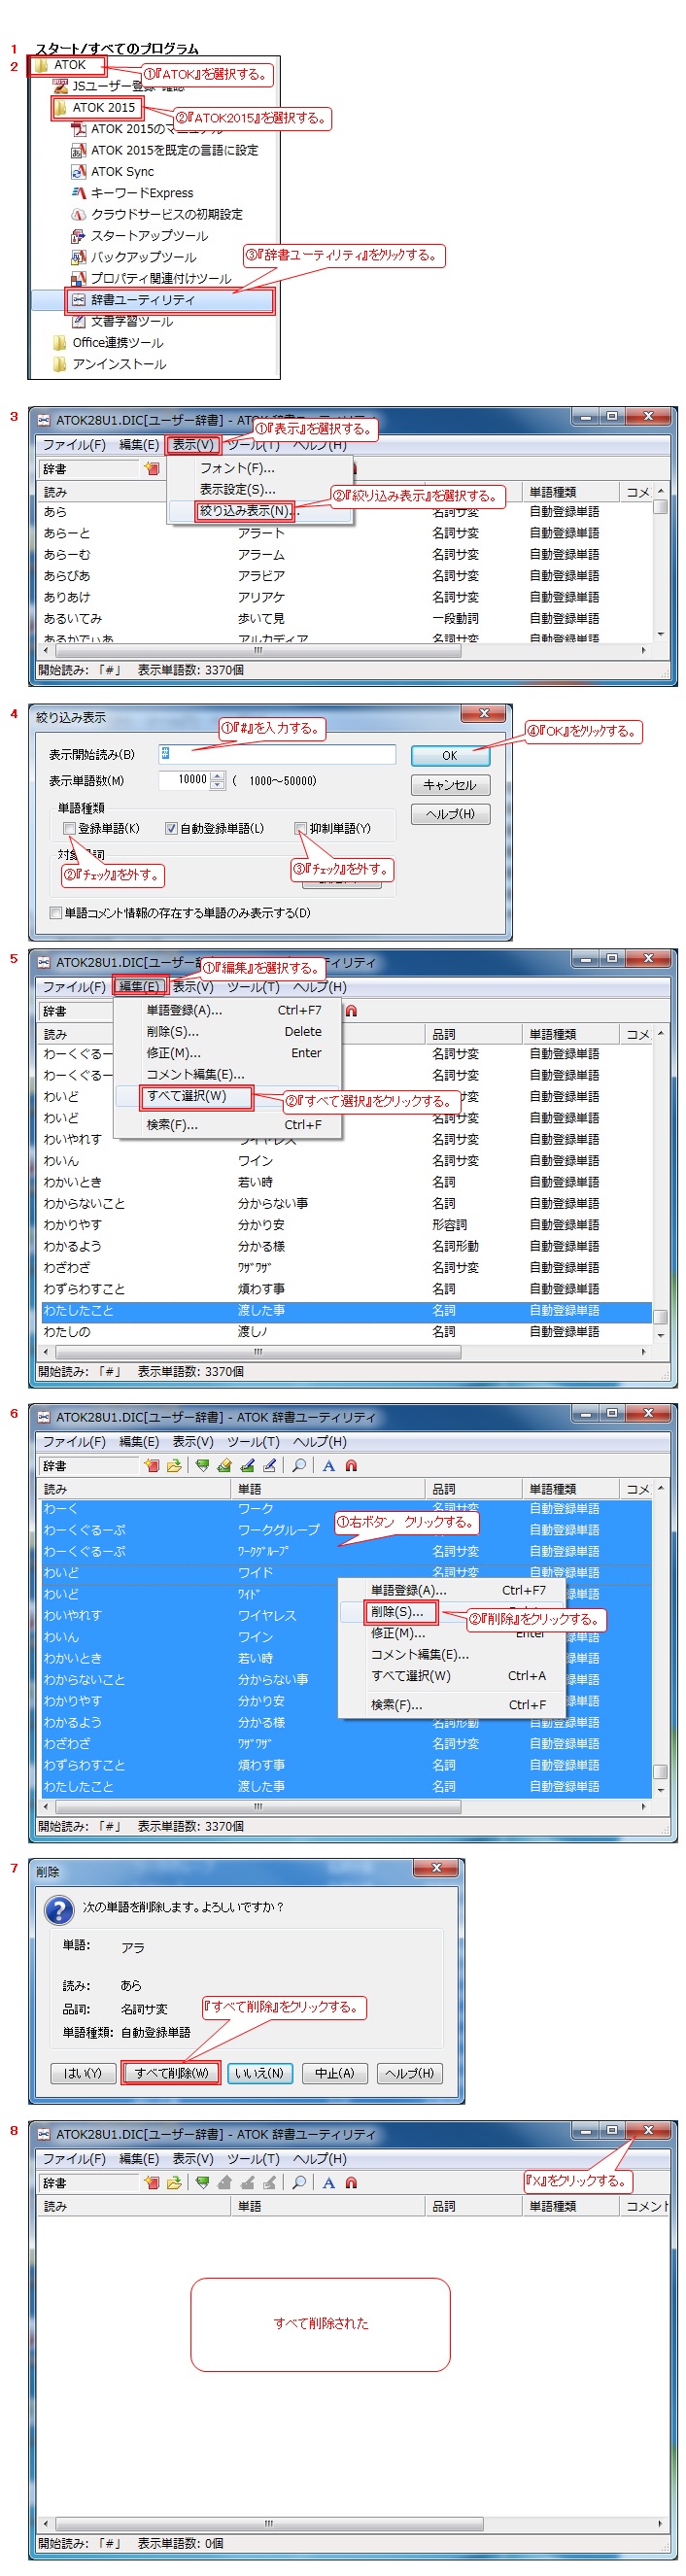Image resolution: width=686 pixels, height=2576 pixels.
Task: Open 表示(V) menu in window showing あらーと rows
Action: [192, 445]
